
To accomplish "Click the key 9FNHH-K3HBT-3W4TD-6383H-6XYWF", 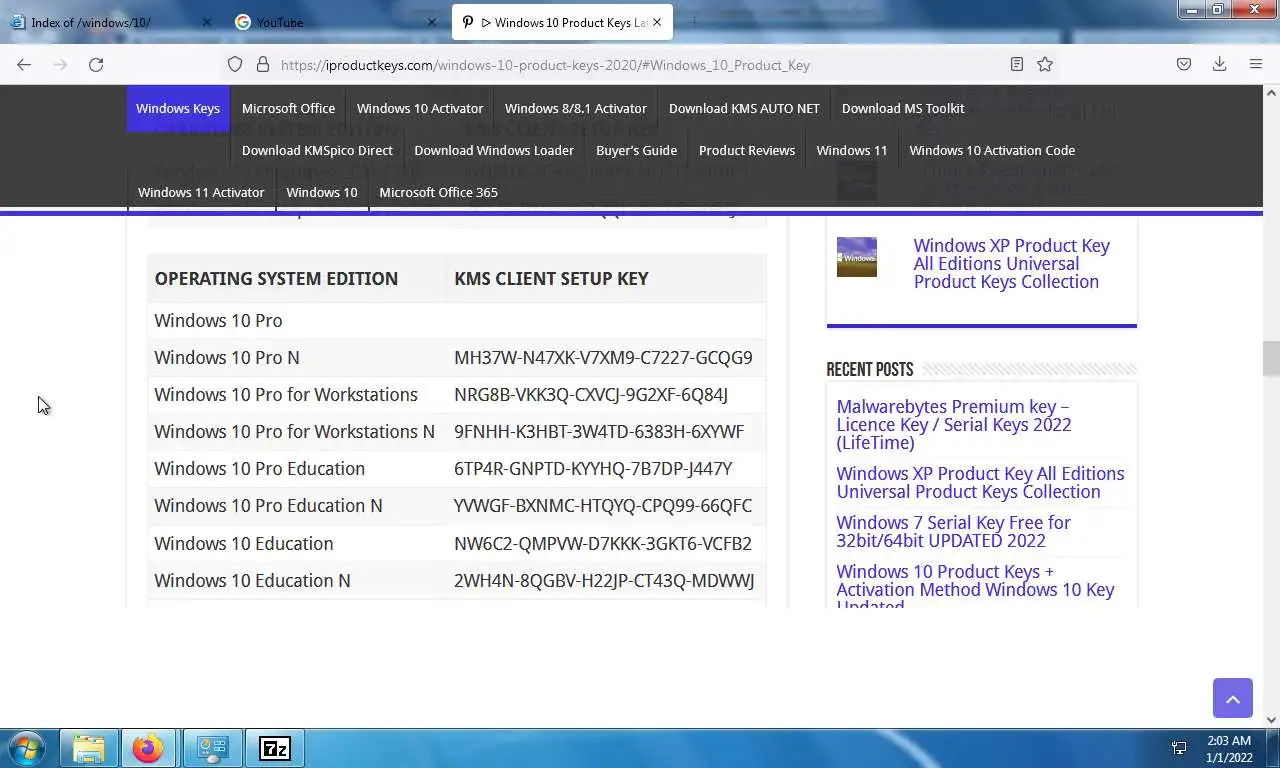I will [x=599, y=431].
